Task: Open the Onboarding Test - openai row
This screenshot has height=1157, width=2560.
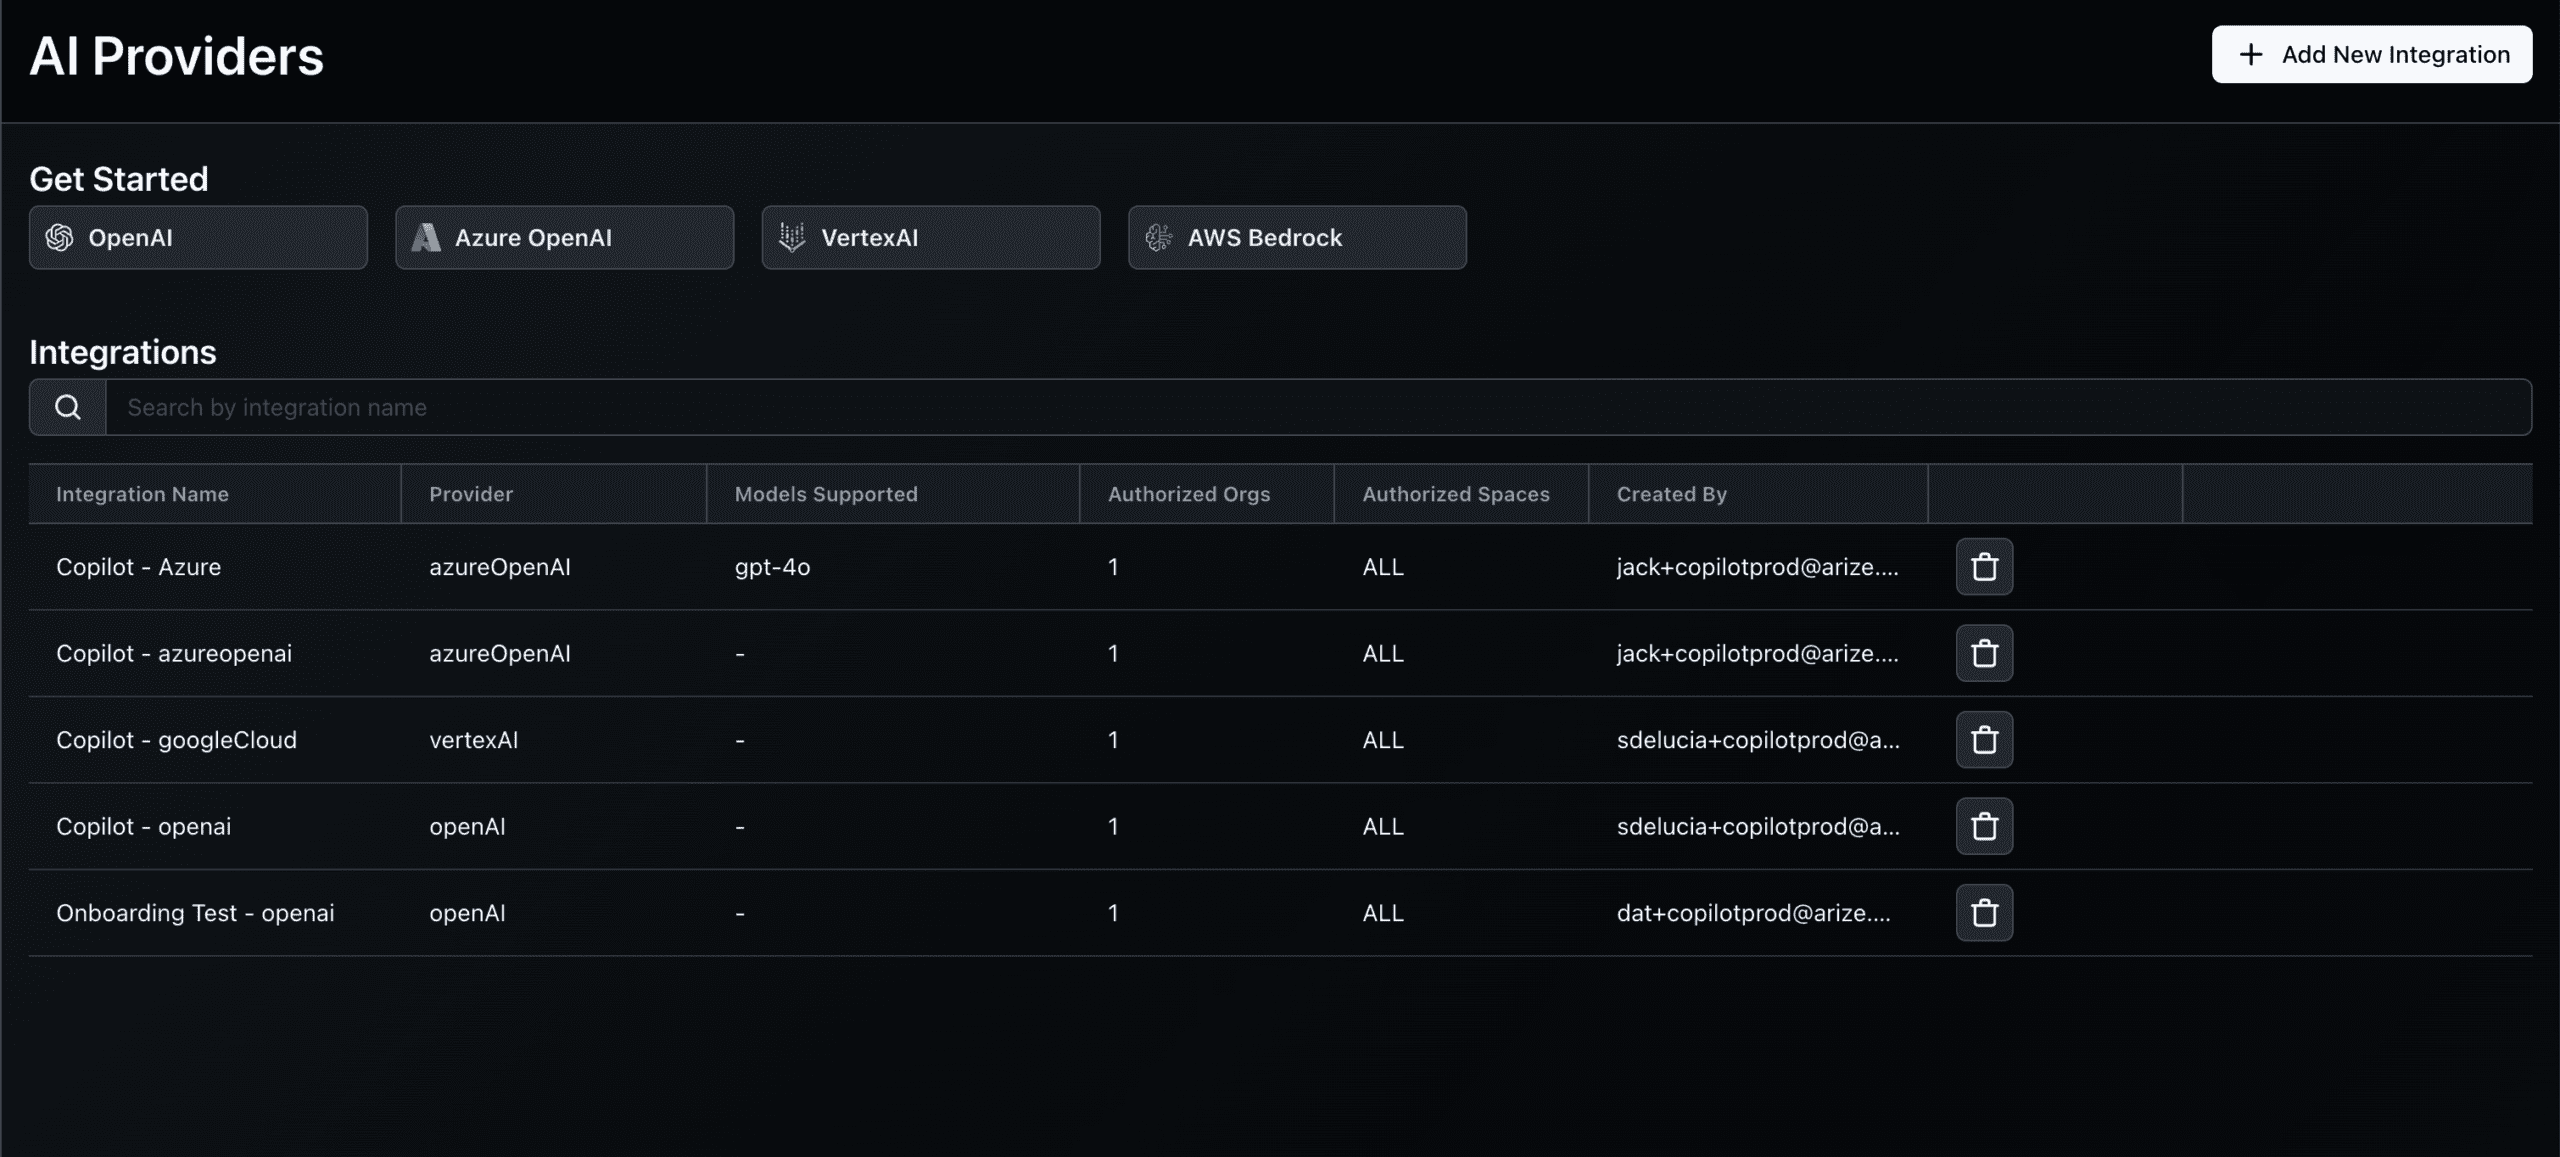Action: point(195,913)
